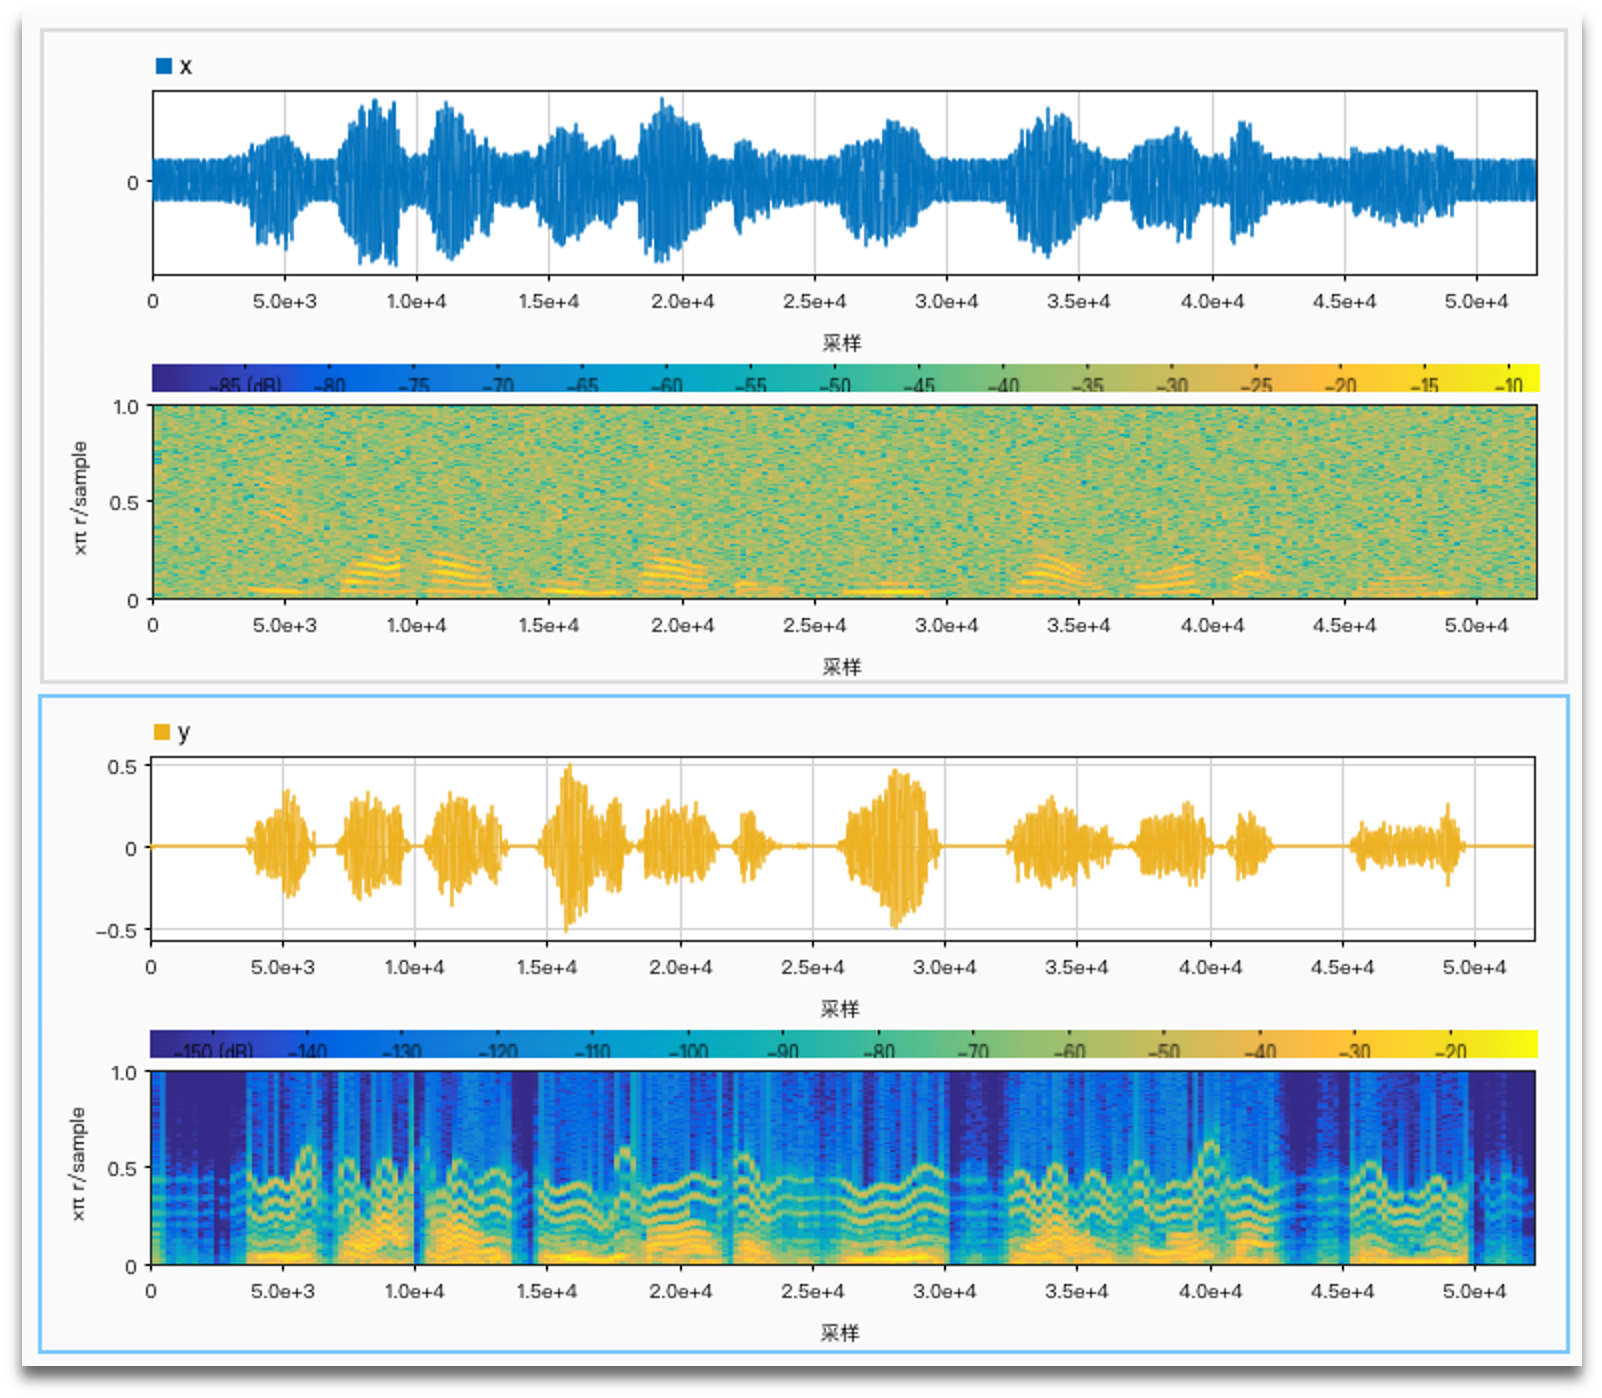
Task: Click '3.0e+4' tick under x spectrogram
Action: [946, 625]
